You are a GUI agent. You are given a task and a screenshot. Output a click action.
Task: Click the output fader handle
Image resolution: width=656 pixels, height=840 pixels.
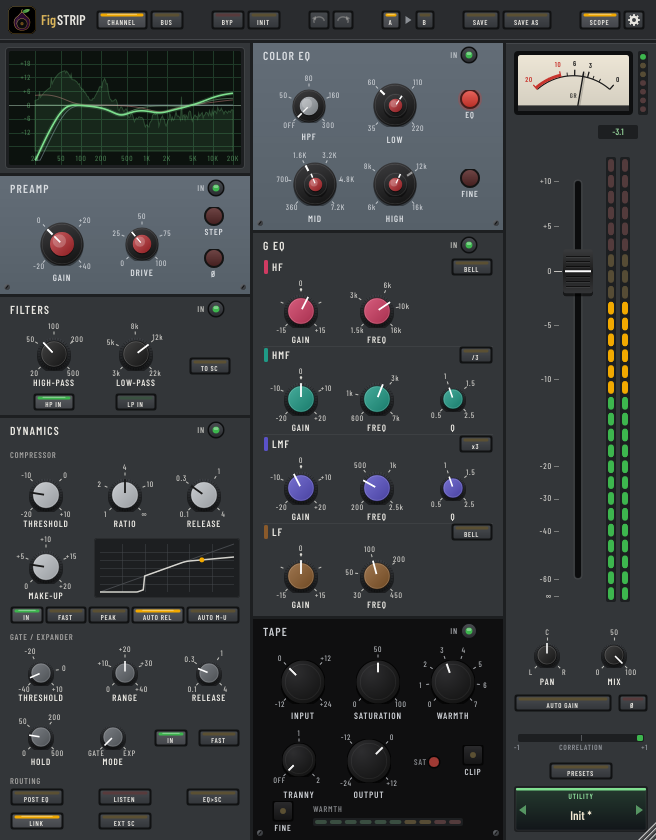pyautogui.click(x=578, y=271)
